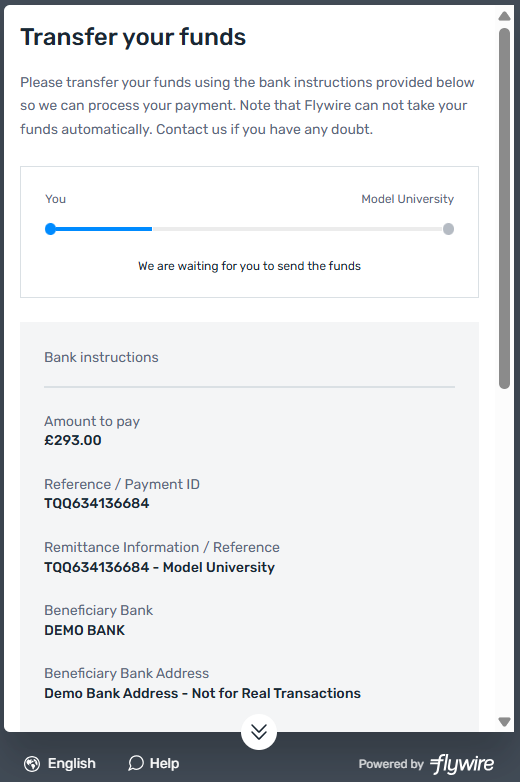Open the English language selector
The height and width of the screenshot is (782, 520).
[x=71, y=764]
